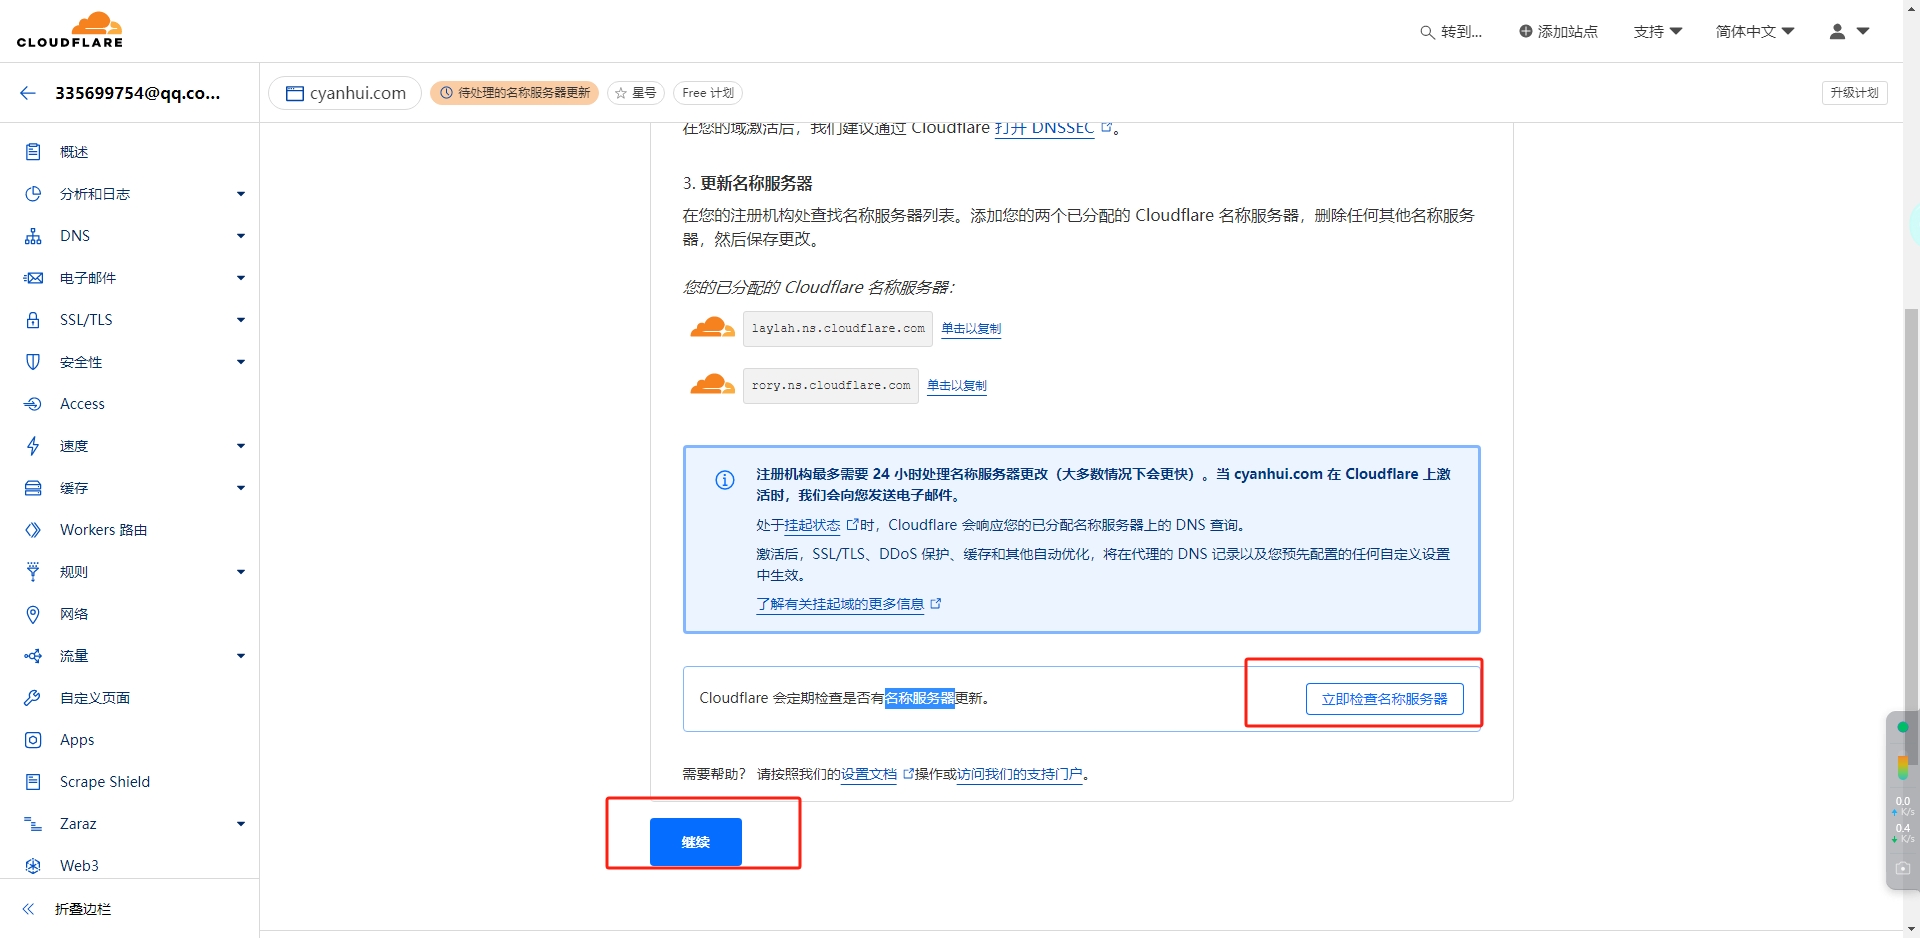Click the 星号 star button
Viewport: 1920px width, 938px height.
tap(636, 93)
